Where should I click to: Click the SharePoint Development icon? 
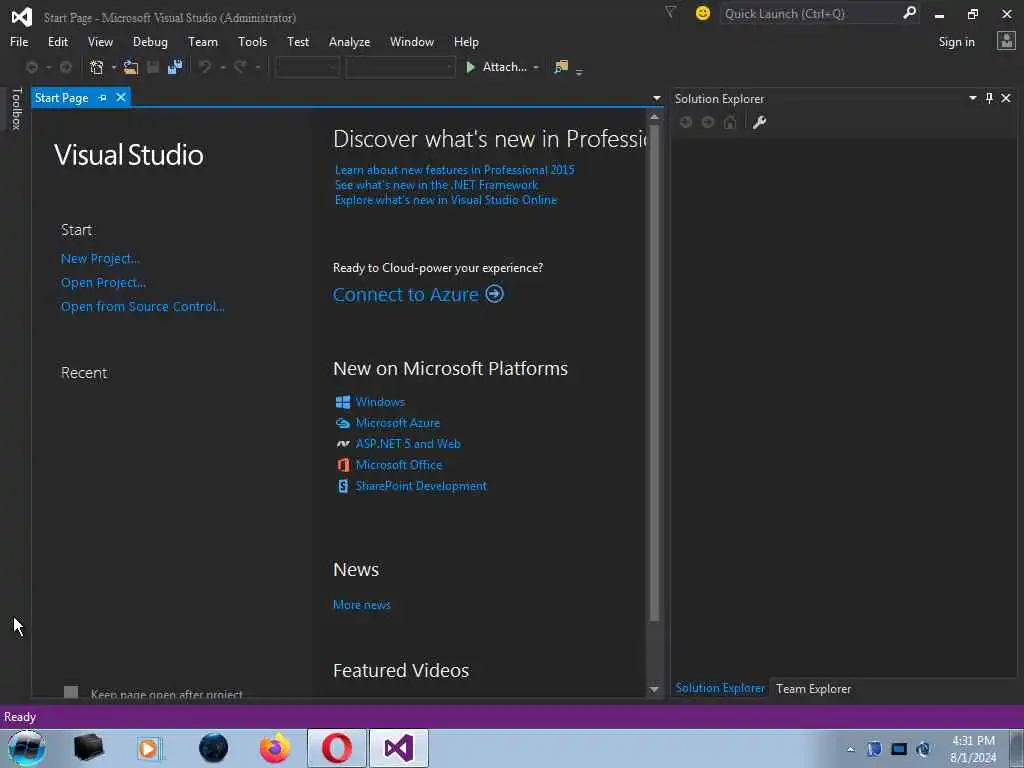click(x=343, y=486)
